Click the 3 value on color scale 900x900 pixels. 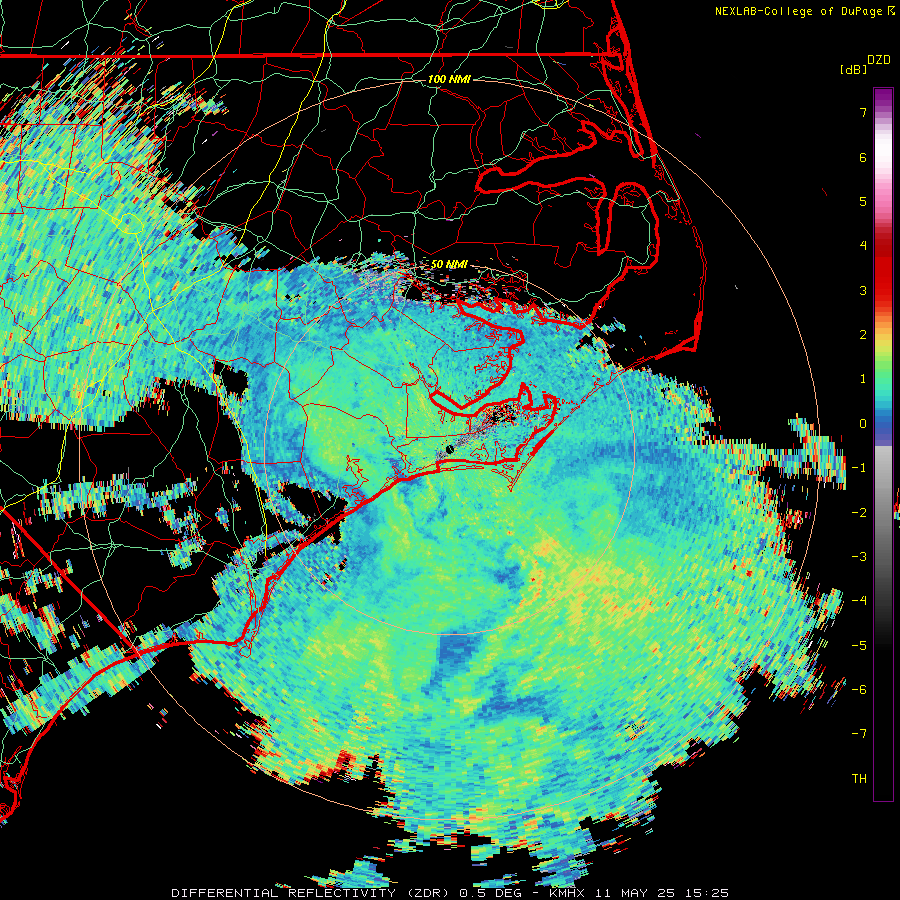[x=863, y=290]
